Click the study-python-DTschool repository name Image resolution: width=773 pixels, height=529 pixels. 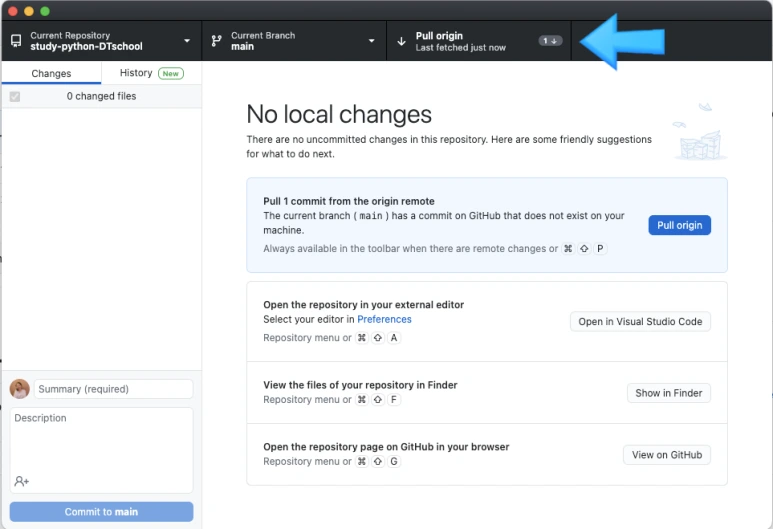click(x=86, y=46)
